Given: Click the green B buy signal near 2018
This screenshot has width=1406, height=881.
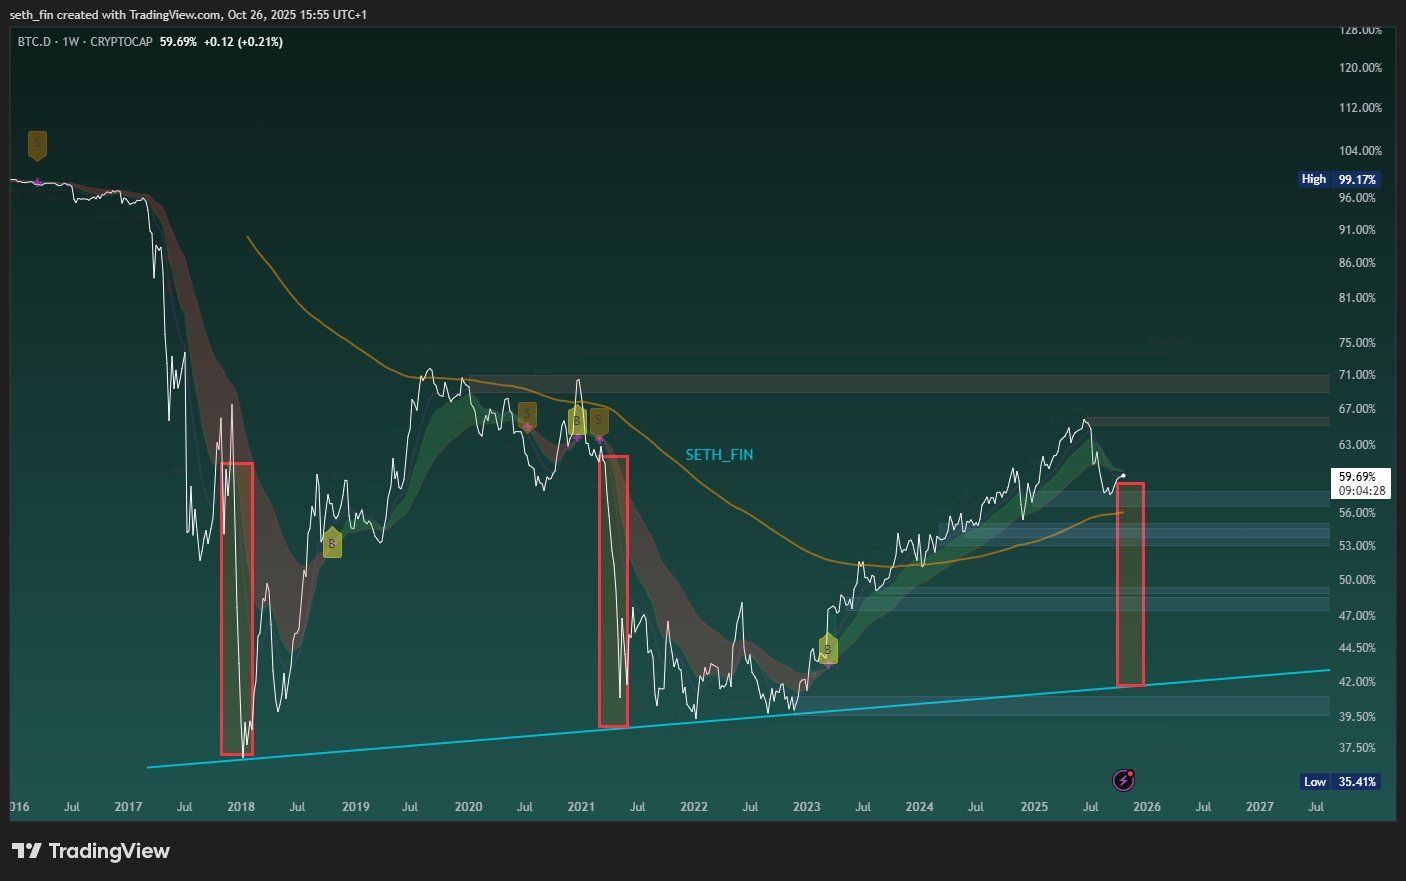Looking at the screenshot, I should [x=330, y=544].
